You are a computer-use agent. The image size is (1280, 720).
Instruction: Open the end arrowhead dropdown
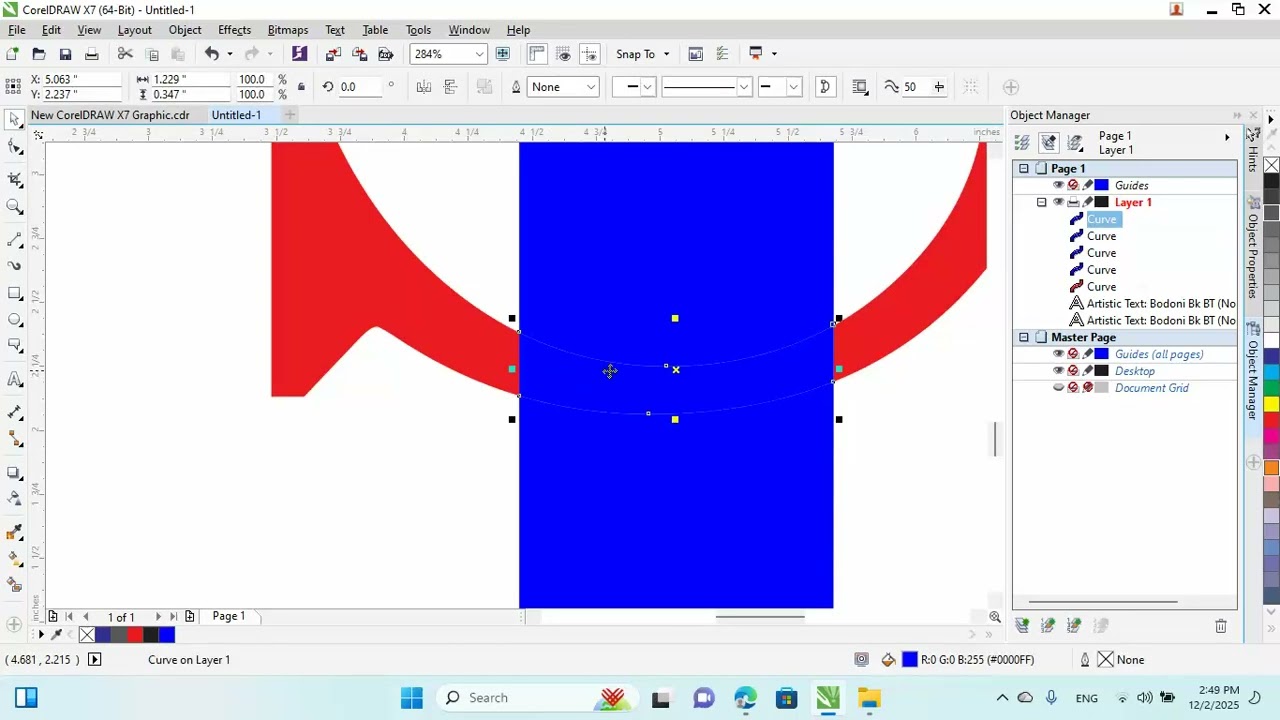794,87
